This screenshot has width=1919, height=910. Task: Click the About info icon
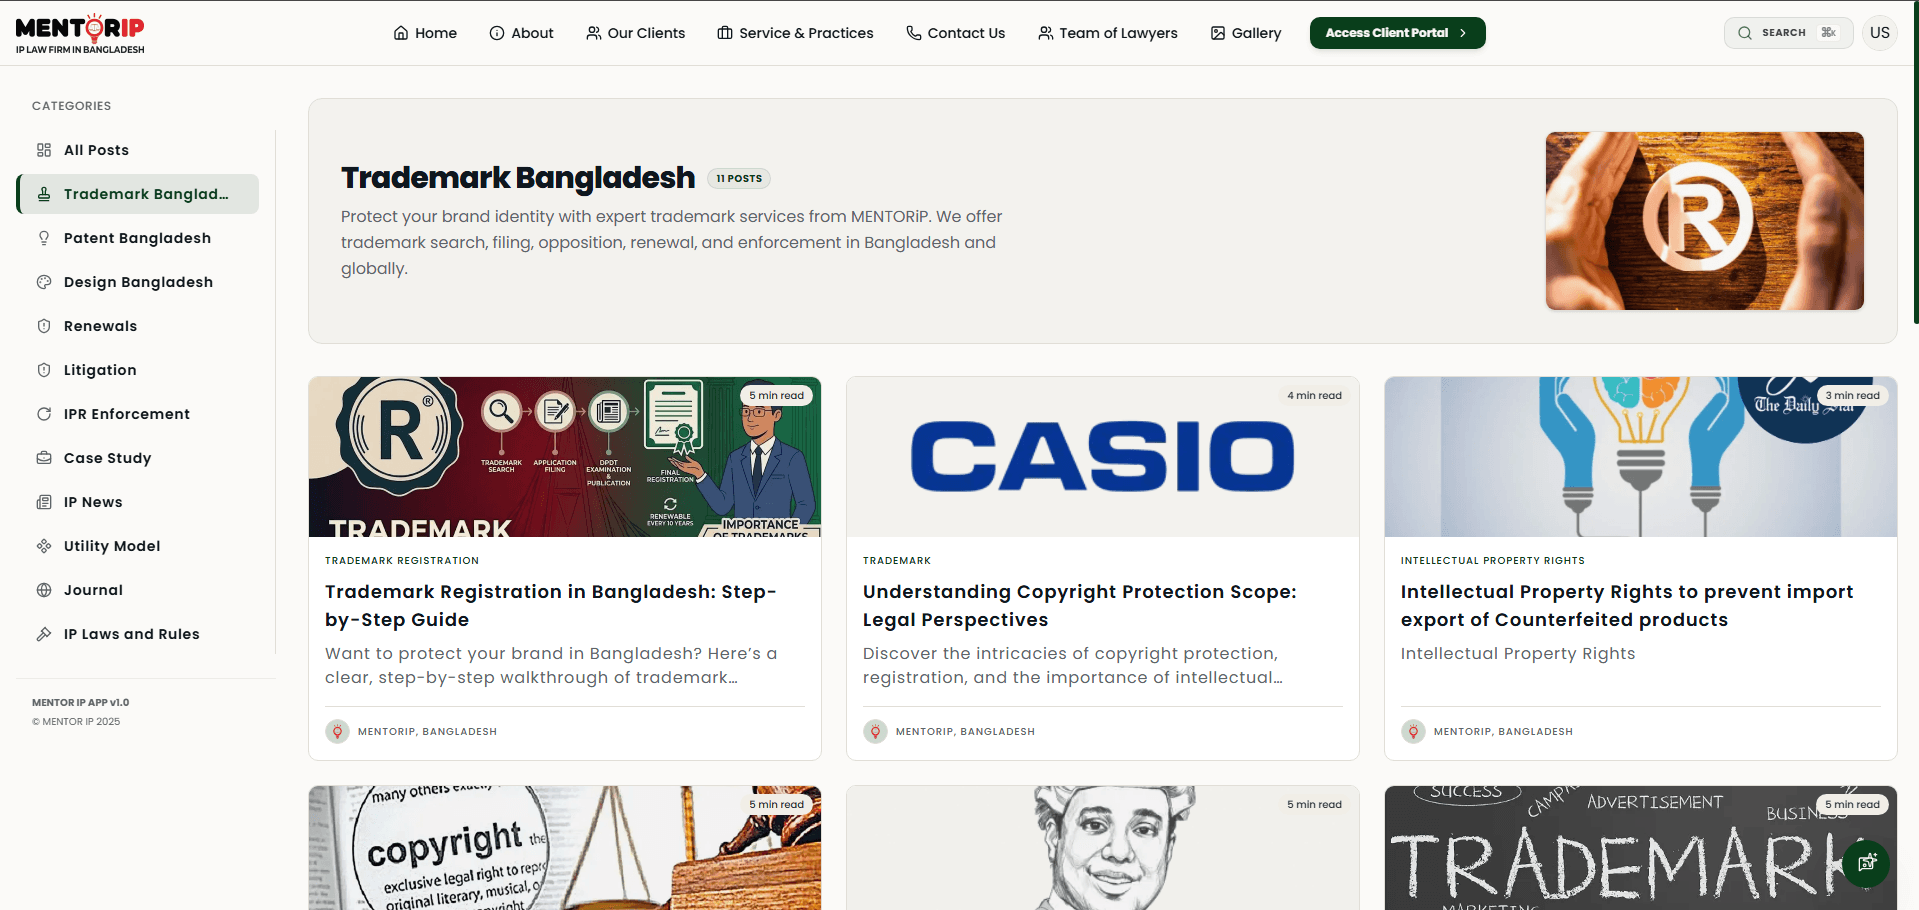[497, 33]
